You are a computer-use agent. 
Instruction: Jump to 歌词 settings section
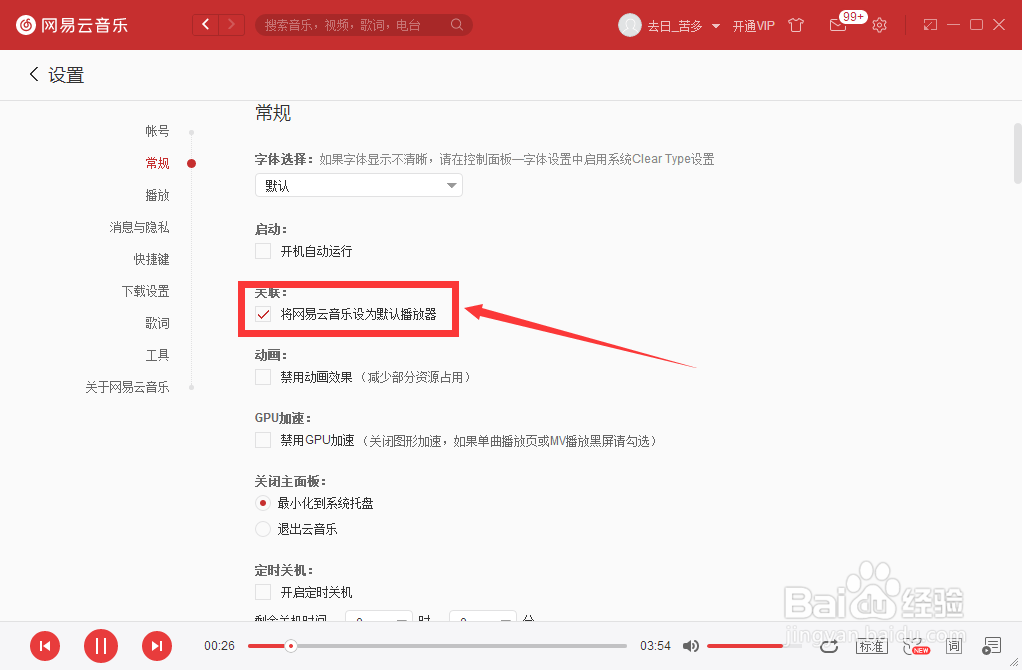point(157,323)
